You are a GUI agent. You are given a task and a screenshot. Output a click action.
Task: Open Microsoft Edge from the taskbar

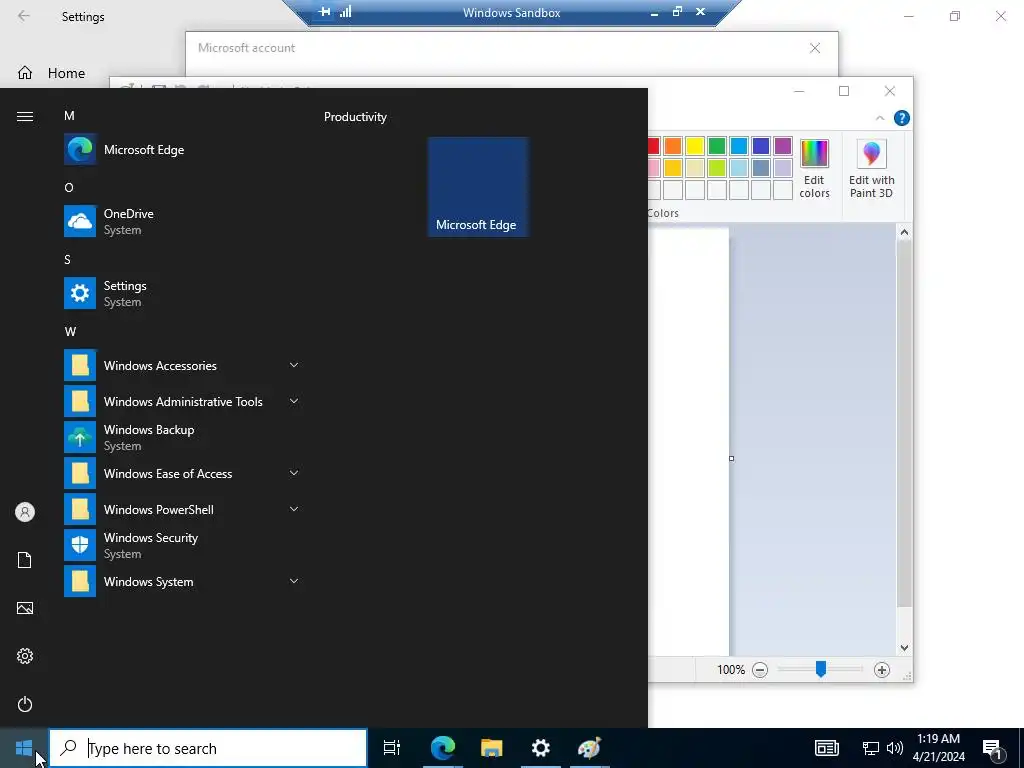click(x=443, y=748)
